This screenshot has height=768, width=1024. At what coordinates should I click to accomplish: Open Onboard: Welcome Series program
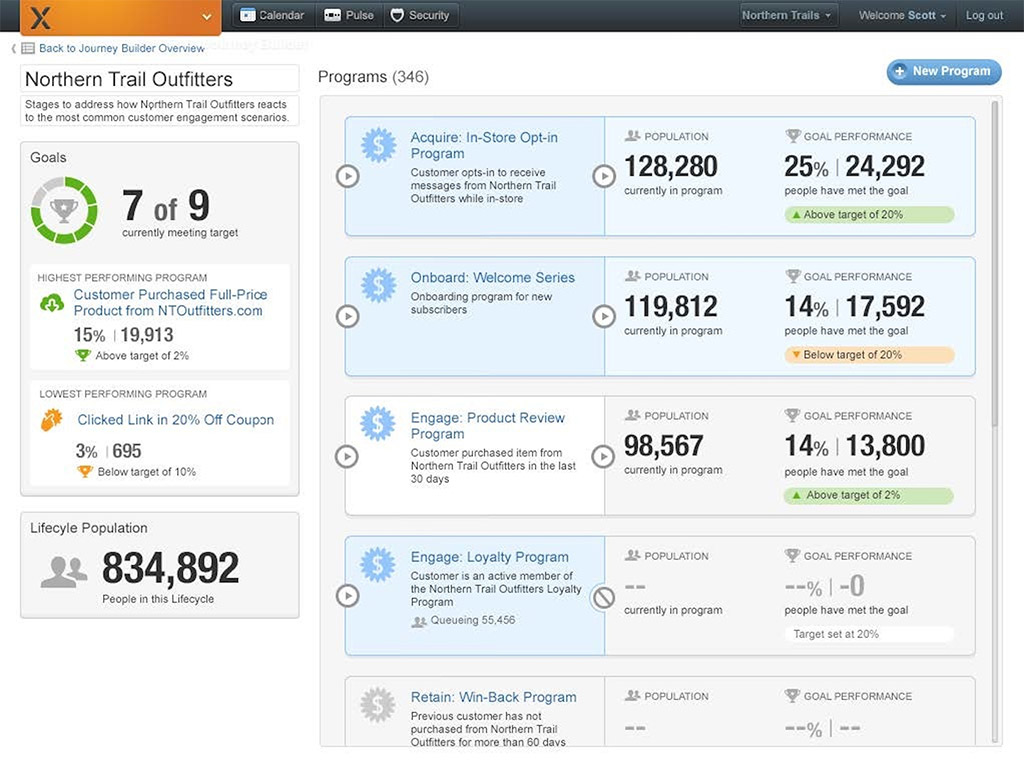pos(492,278)
